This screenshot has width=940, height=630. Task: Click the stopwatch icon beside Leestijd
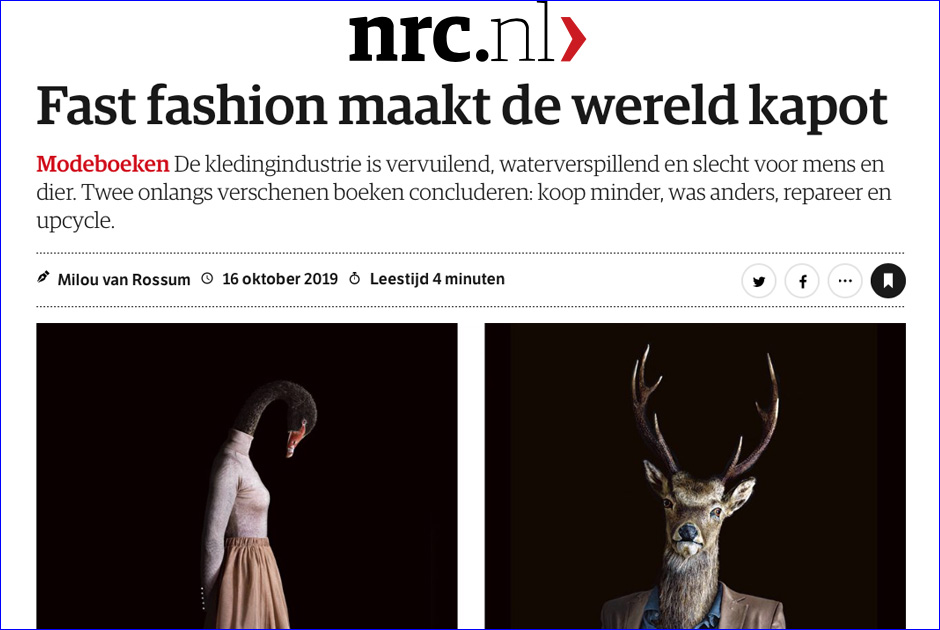[355, 278]
